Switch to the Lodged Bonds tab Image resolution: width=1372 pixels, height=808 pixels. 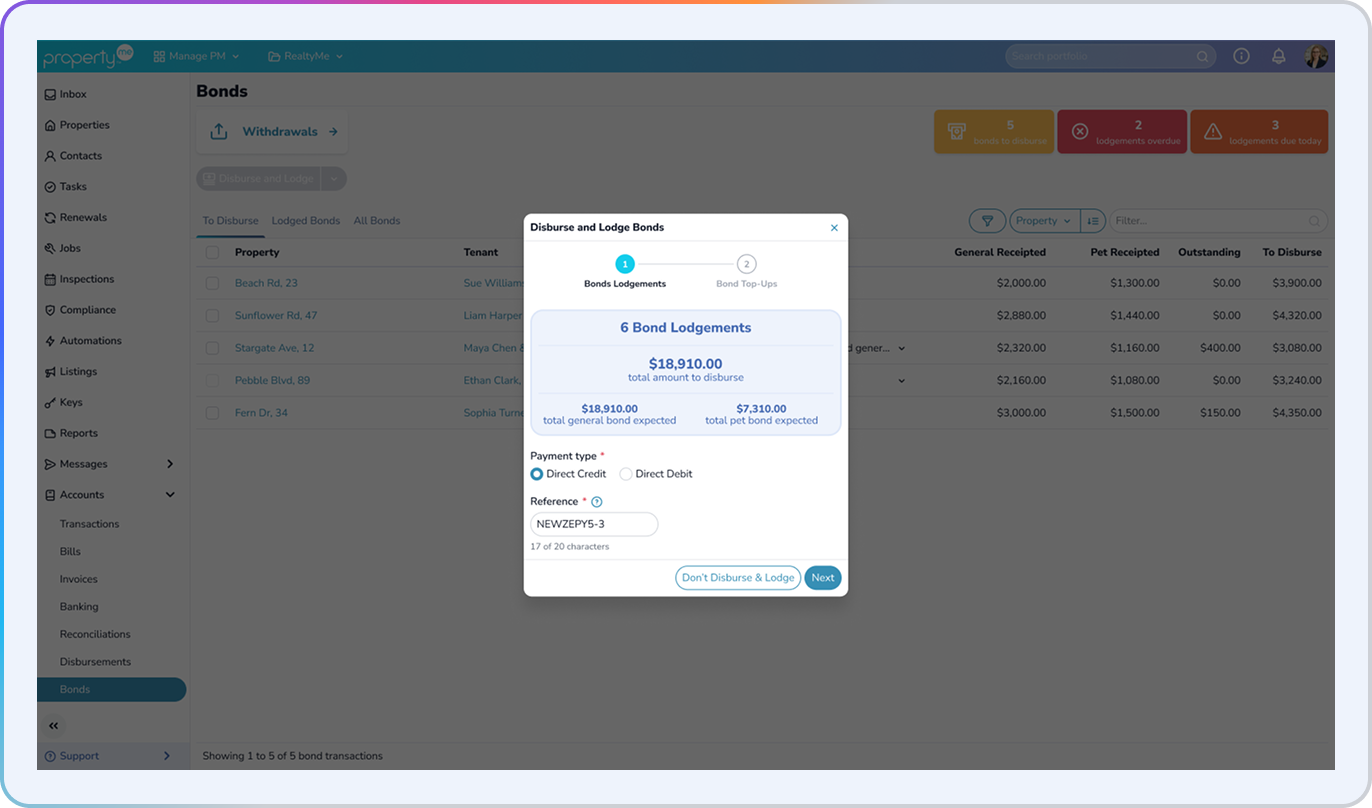[x=306, y=221]
